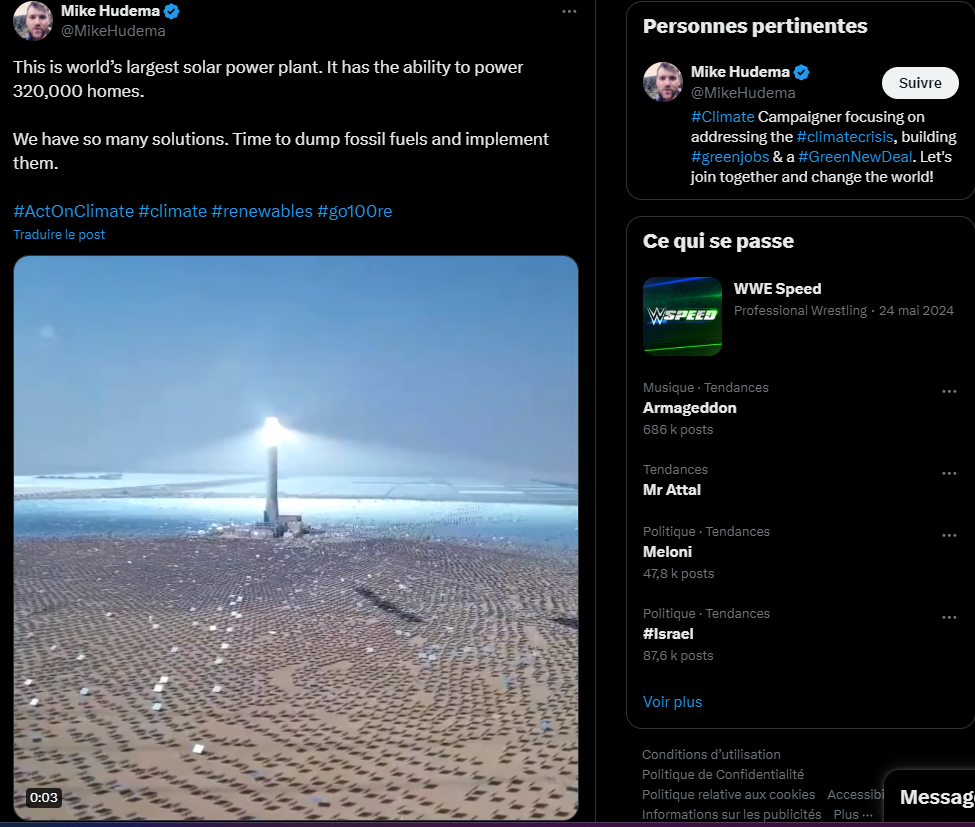Open the WWE Speed thumbnail image
Viewport: 975px width, 827px height.
click(682, 316)
